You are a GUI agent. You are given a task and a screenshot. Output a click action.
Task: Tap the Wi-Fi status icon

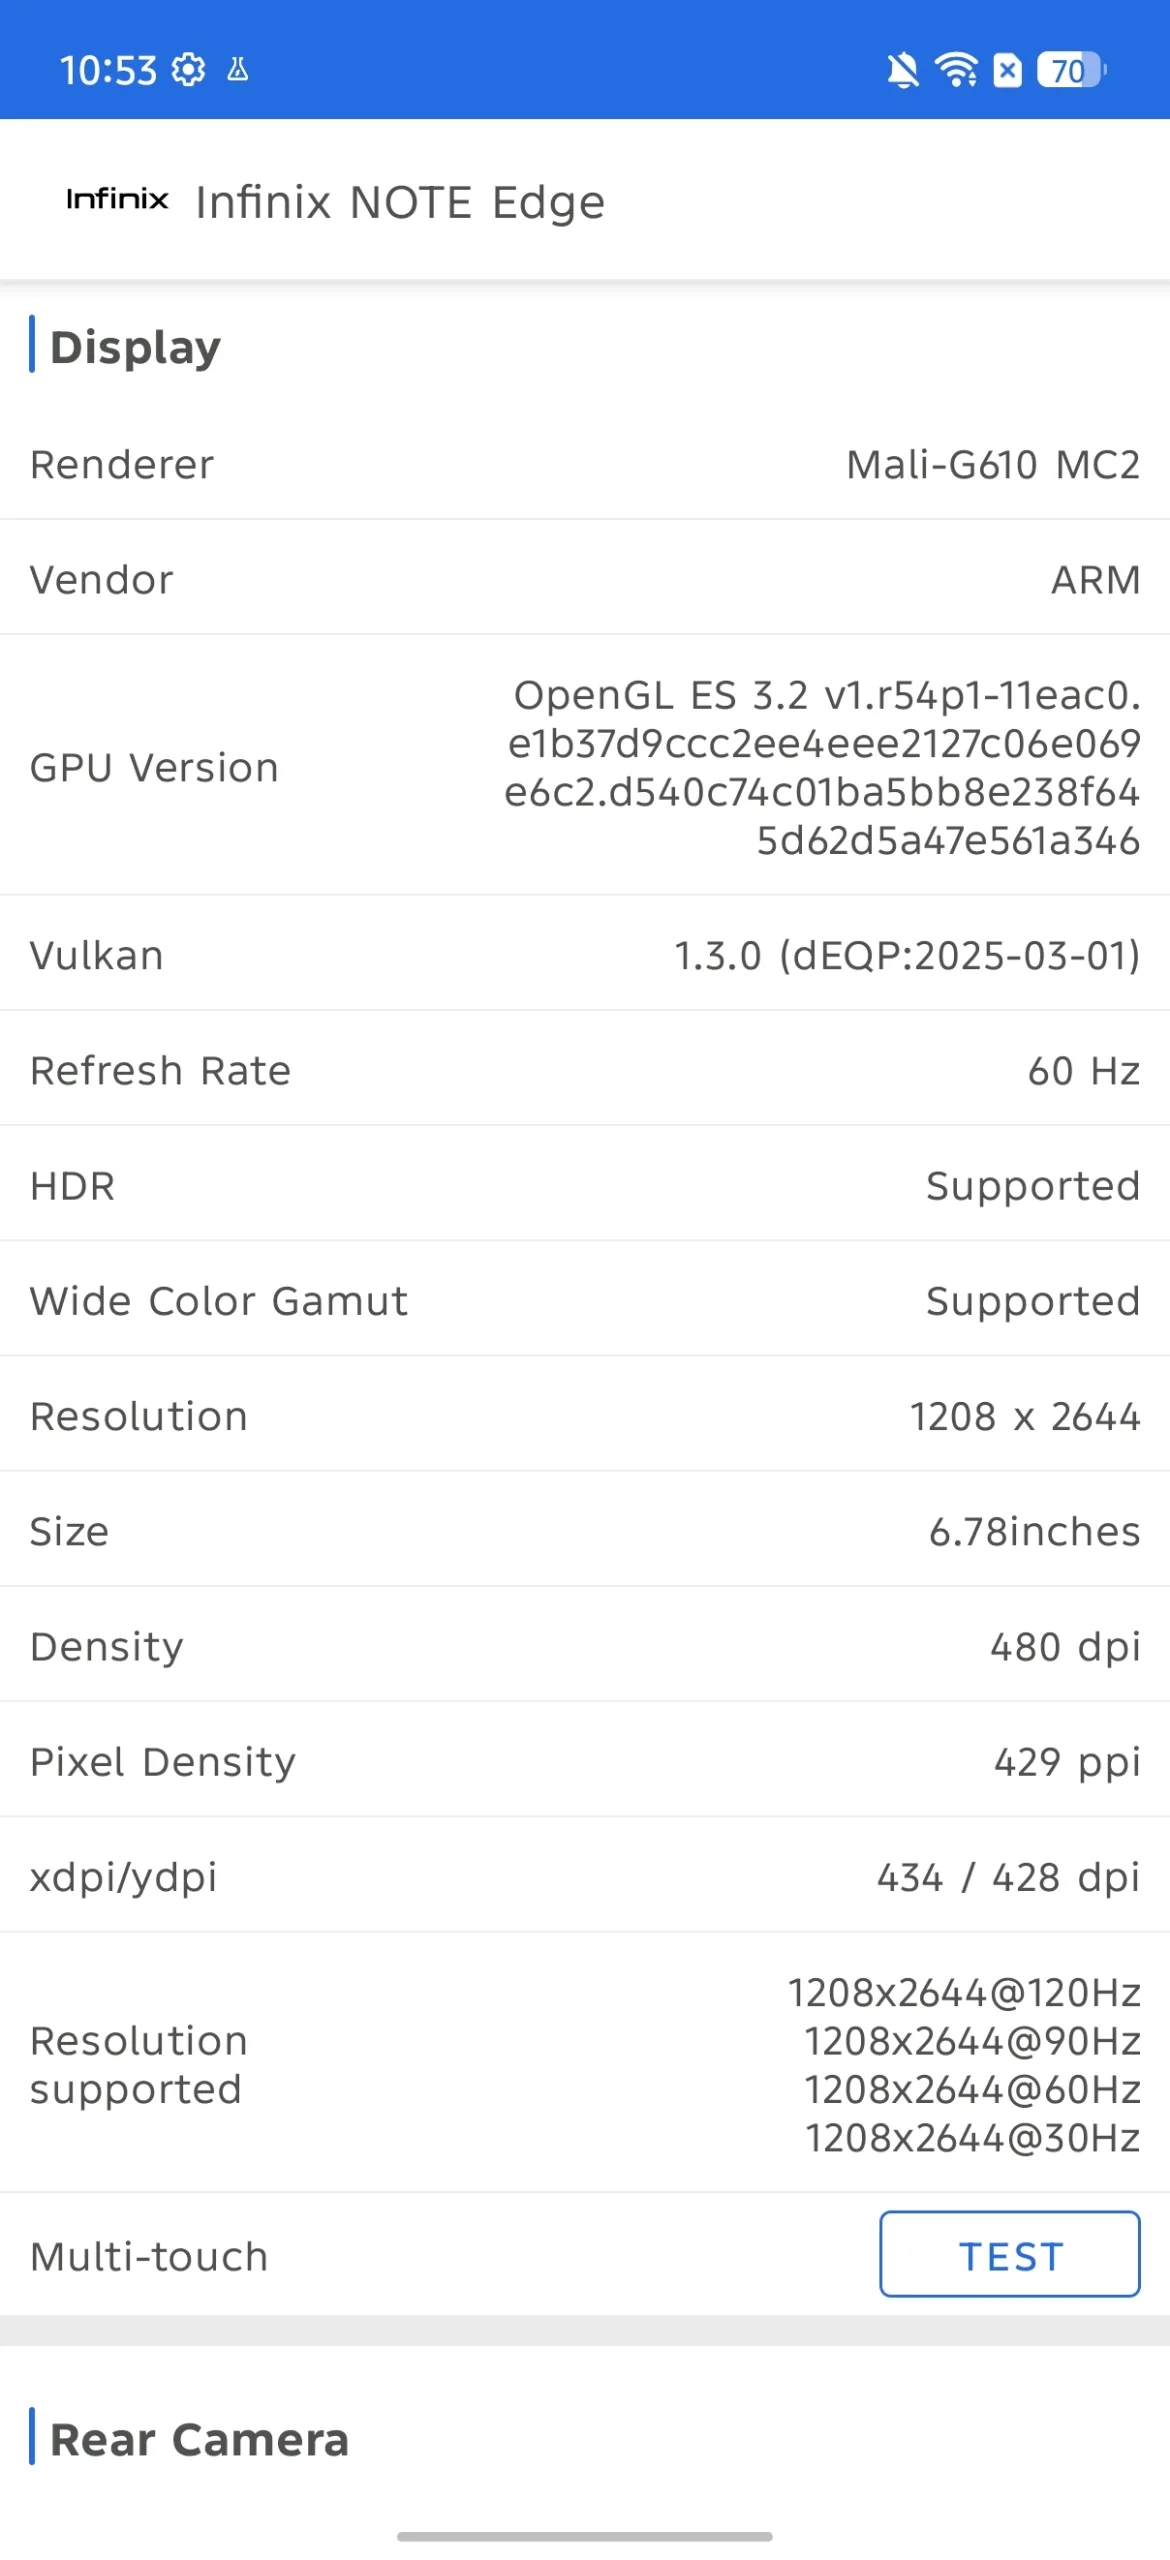click(956, 70)
